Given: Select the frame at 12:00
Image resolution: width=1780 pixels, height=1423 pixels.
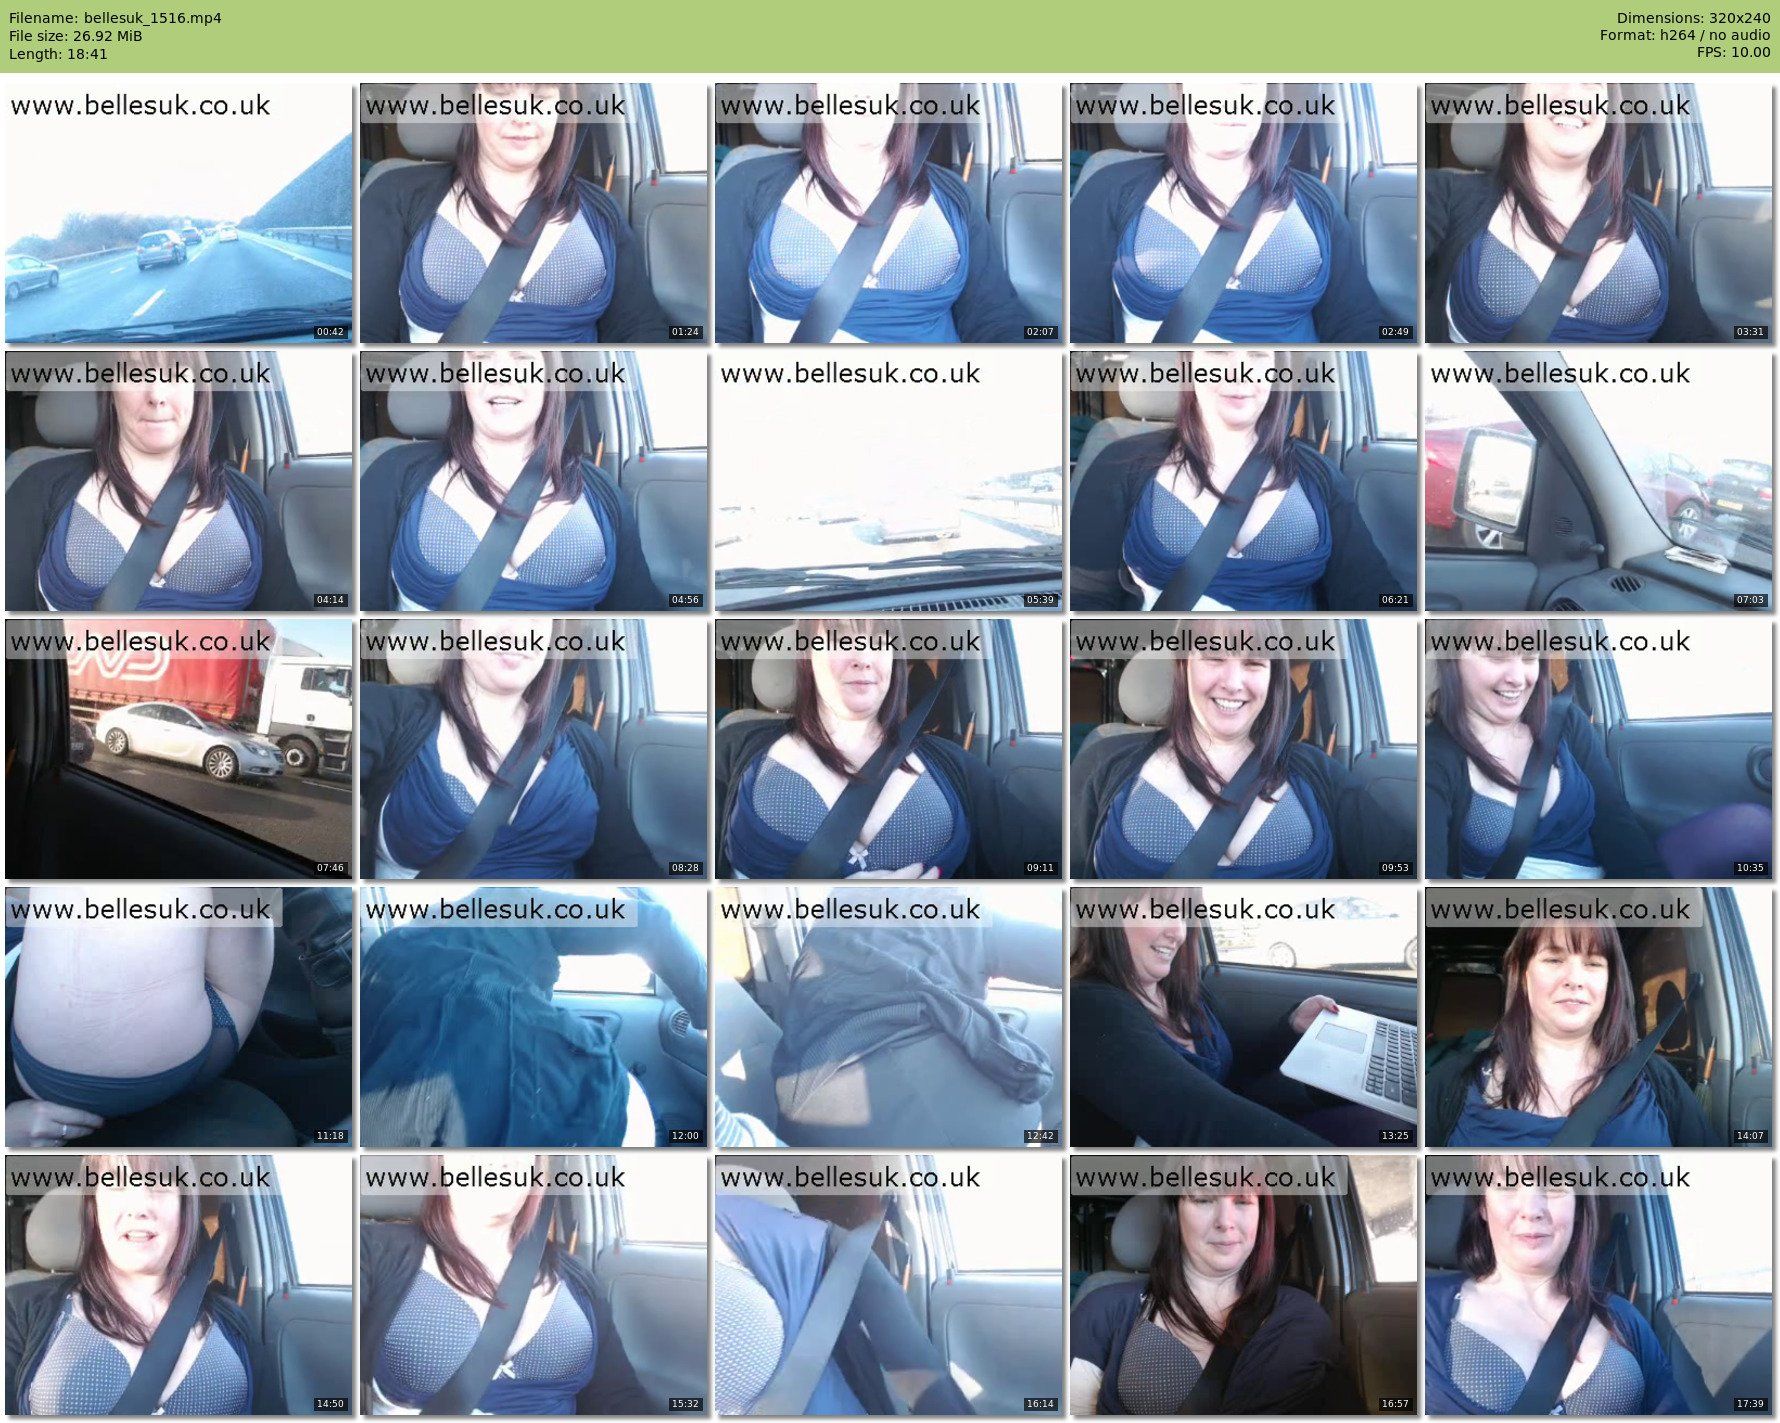Looking at the screenshot, I should pos(534,1017).
